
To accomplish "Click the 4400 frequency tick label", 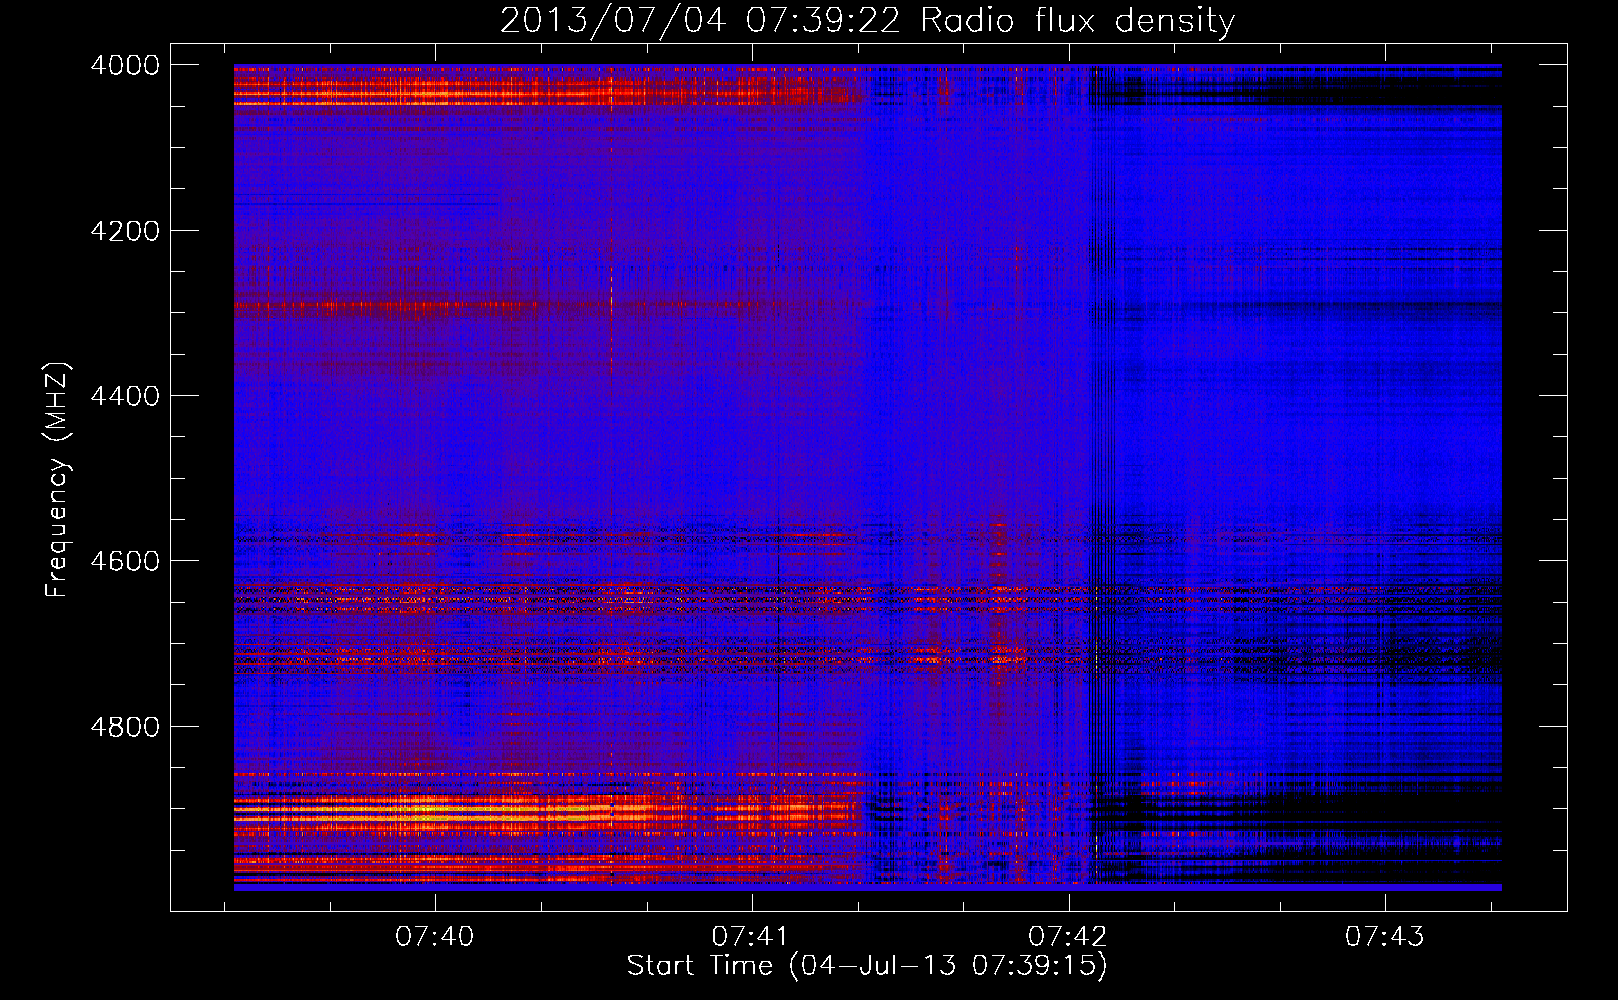I will click(125, 396).
